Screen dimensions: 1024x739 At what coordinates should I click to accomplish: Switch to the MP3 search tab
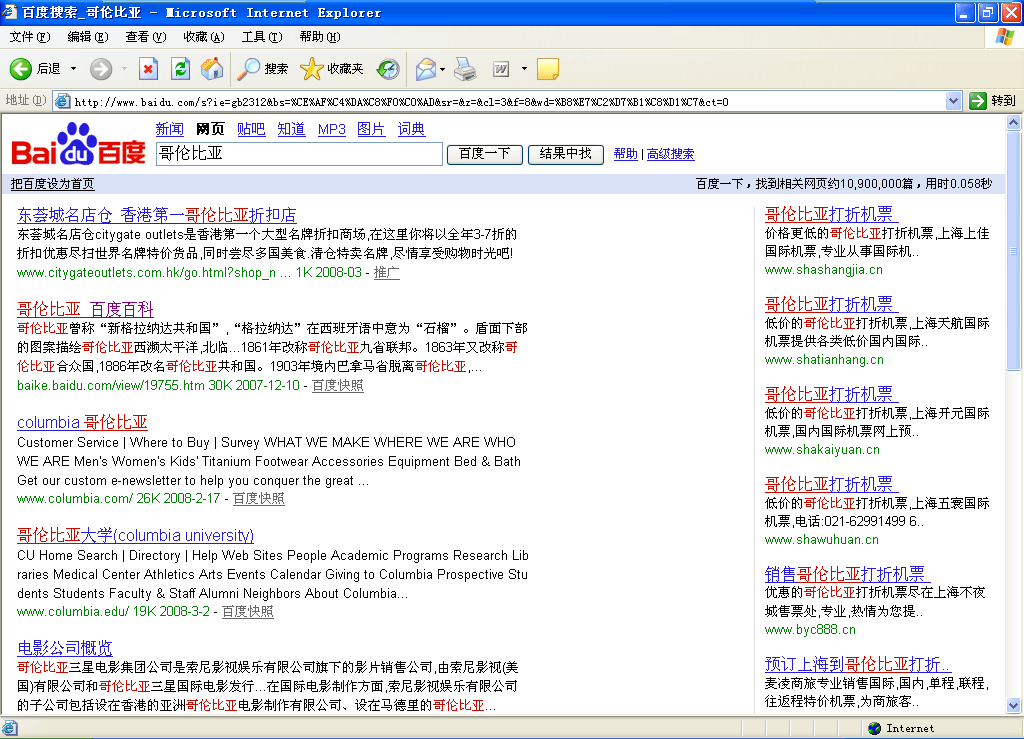332,129
